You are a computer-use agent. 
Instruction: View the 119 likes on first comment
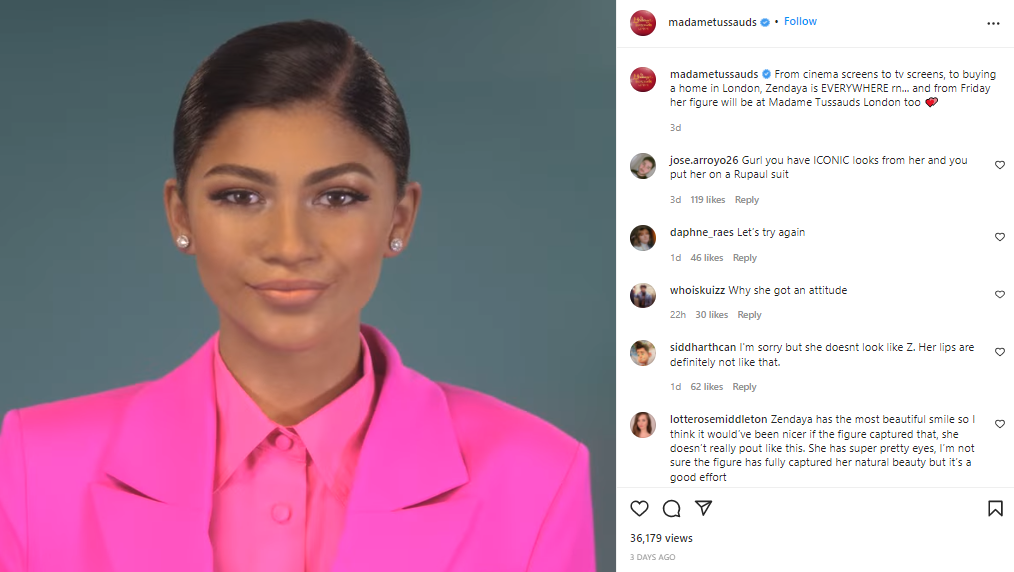[707, 200]
